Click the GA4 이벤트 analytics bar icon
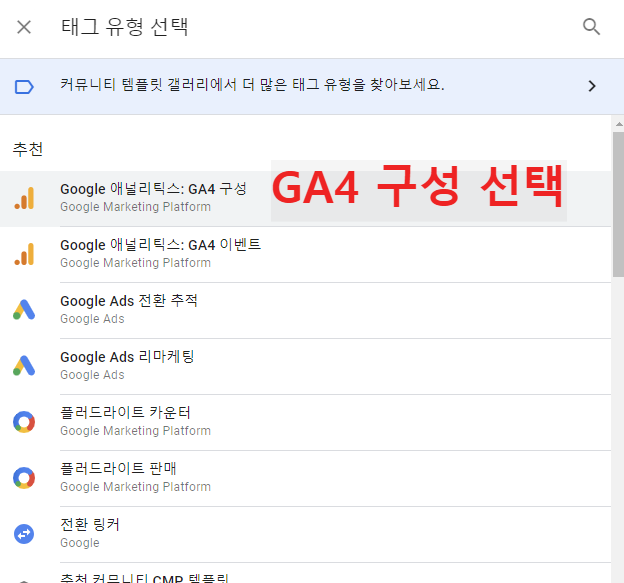The height and width of the screenshot is (583, 624). pyautogui.click(x=24, y=254)
